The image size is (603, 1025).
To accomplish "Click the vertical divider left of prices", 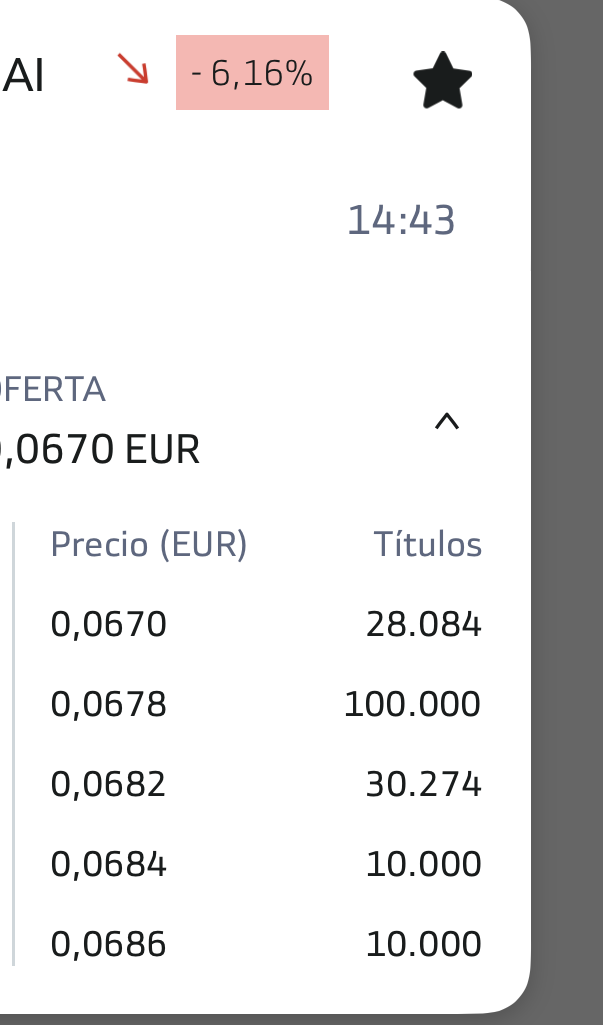I will pos(13,745).
